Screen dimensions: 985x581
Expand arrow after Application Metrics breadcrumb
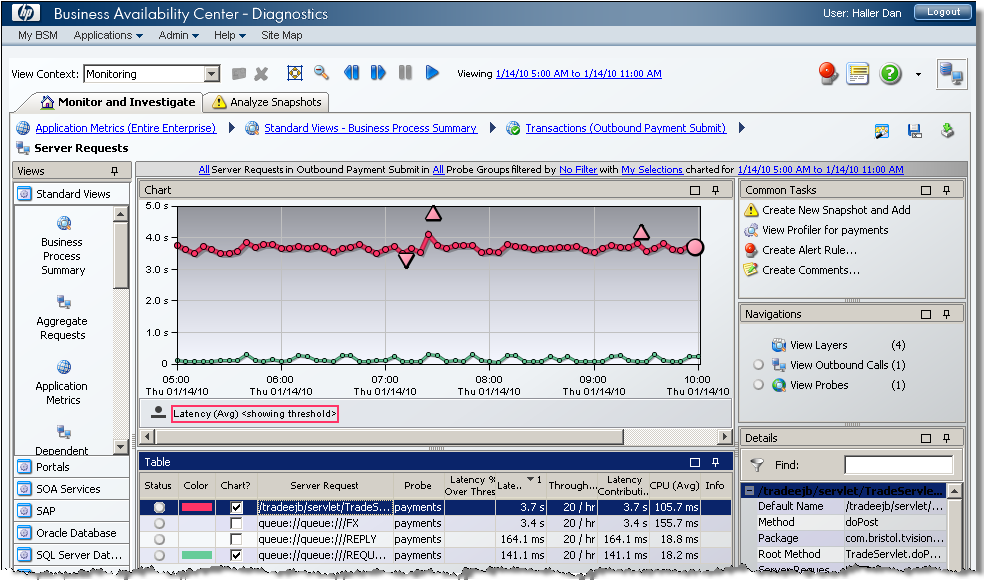232,128
